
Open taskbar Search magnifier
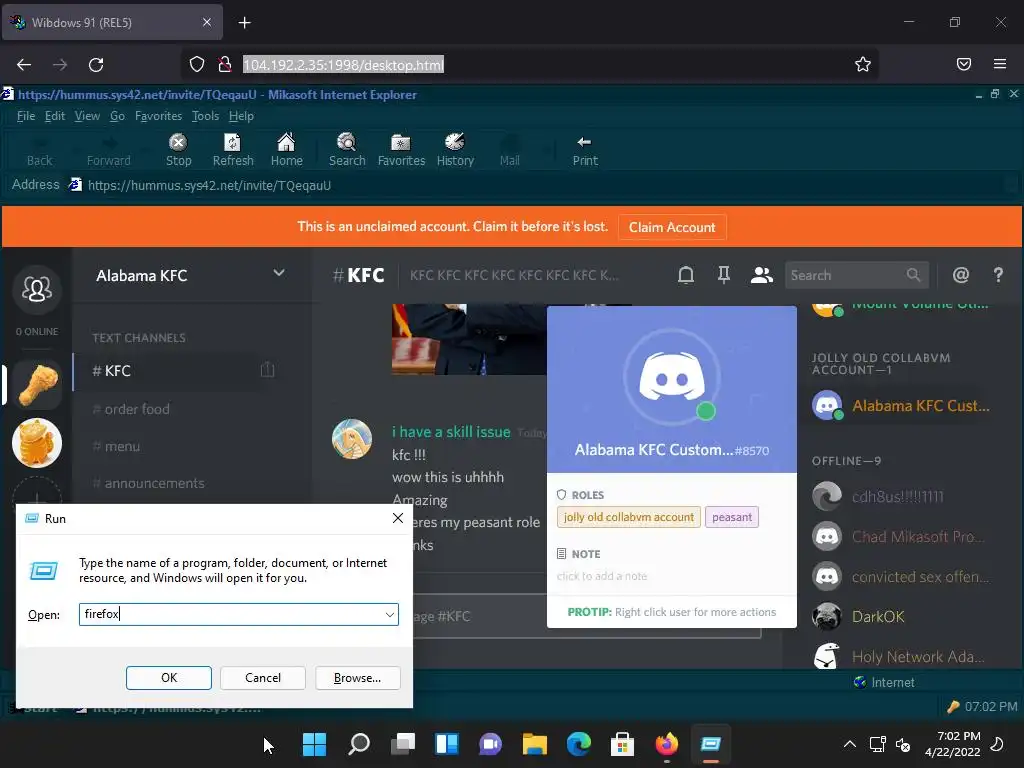(359, 744)
